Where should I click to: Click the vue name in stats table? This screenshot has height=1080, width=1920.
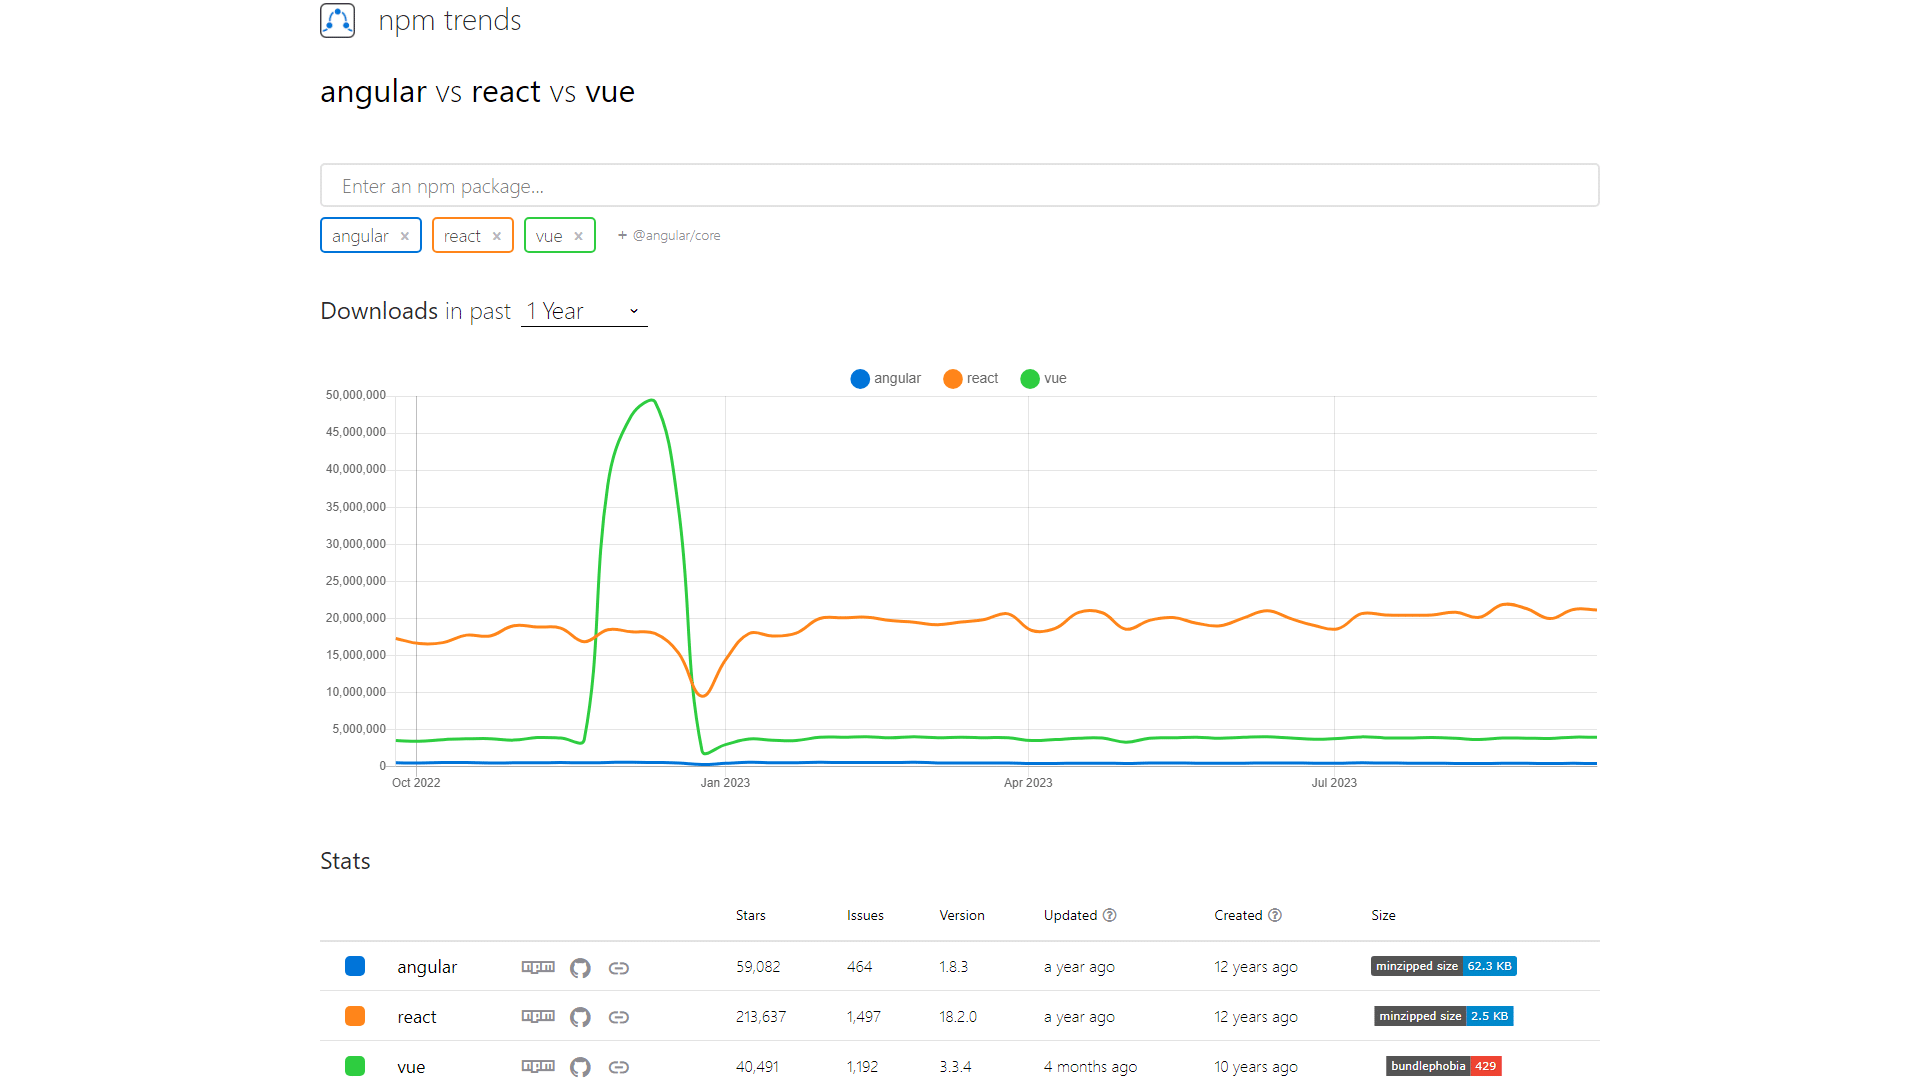(x=411, y=1067)
